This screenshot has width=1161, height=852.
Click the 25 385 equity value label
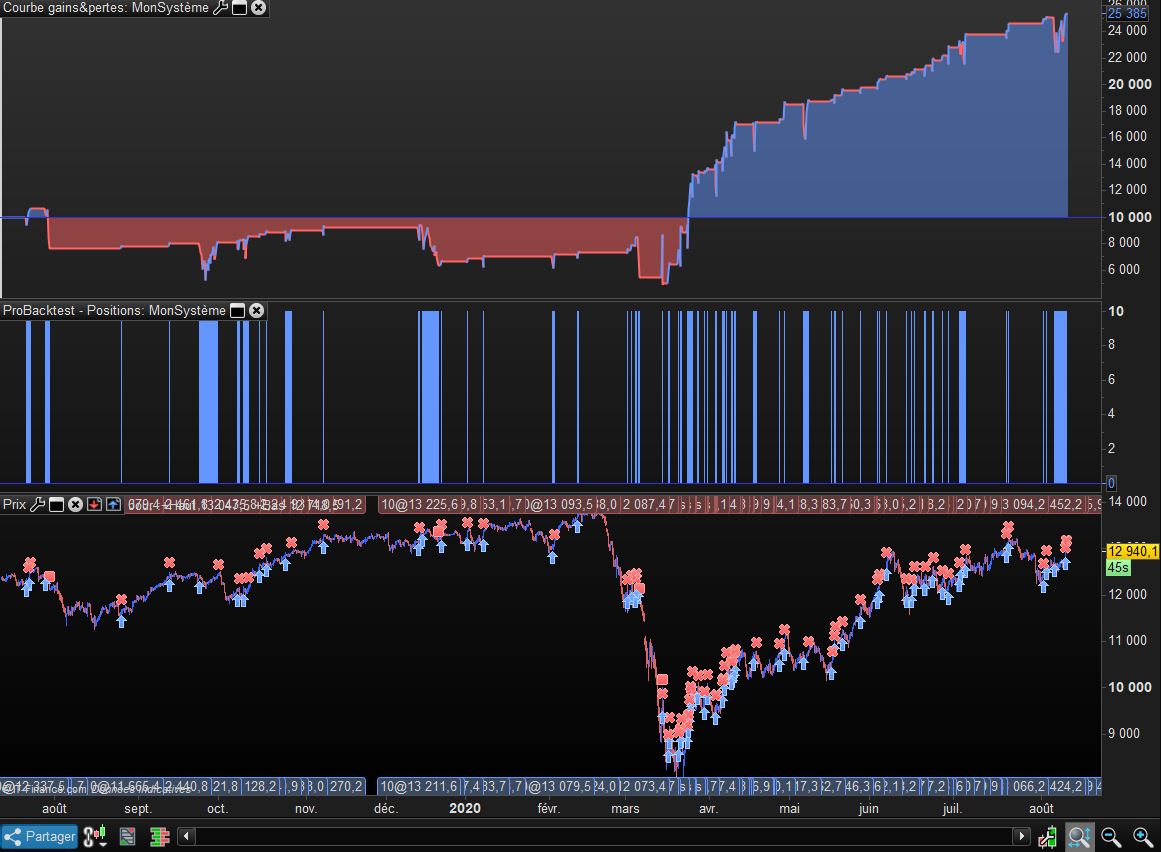pos(1127,13)
